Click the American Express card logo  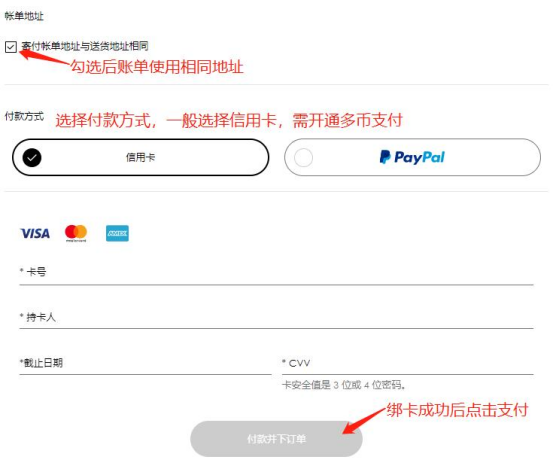point(117,233)
